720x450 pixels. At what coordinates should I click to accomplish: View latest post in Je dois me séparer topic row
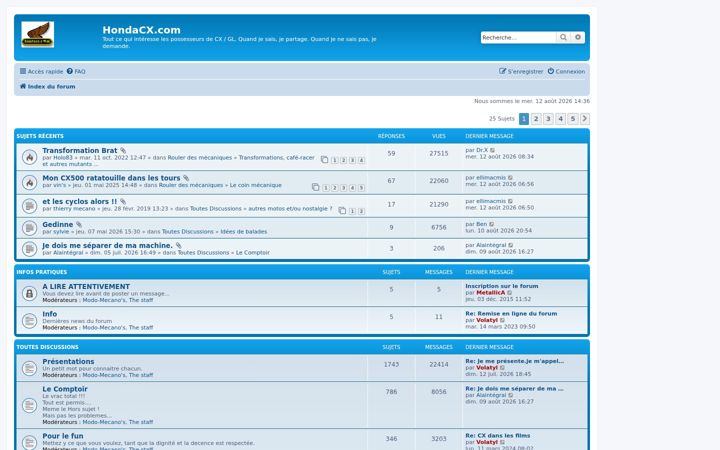tap(511, 246)
